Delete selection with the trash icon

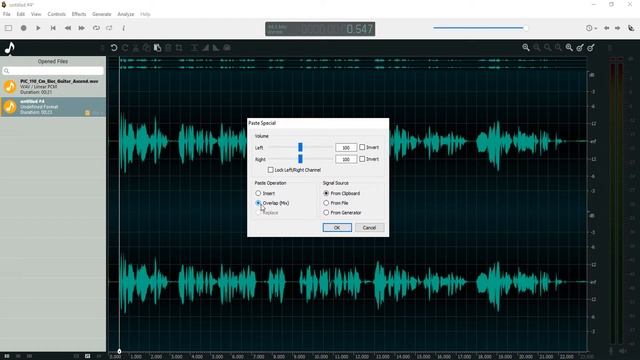coord(168,48)
